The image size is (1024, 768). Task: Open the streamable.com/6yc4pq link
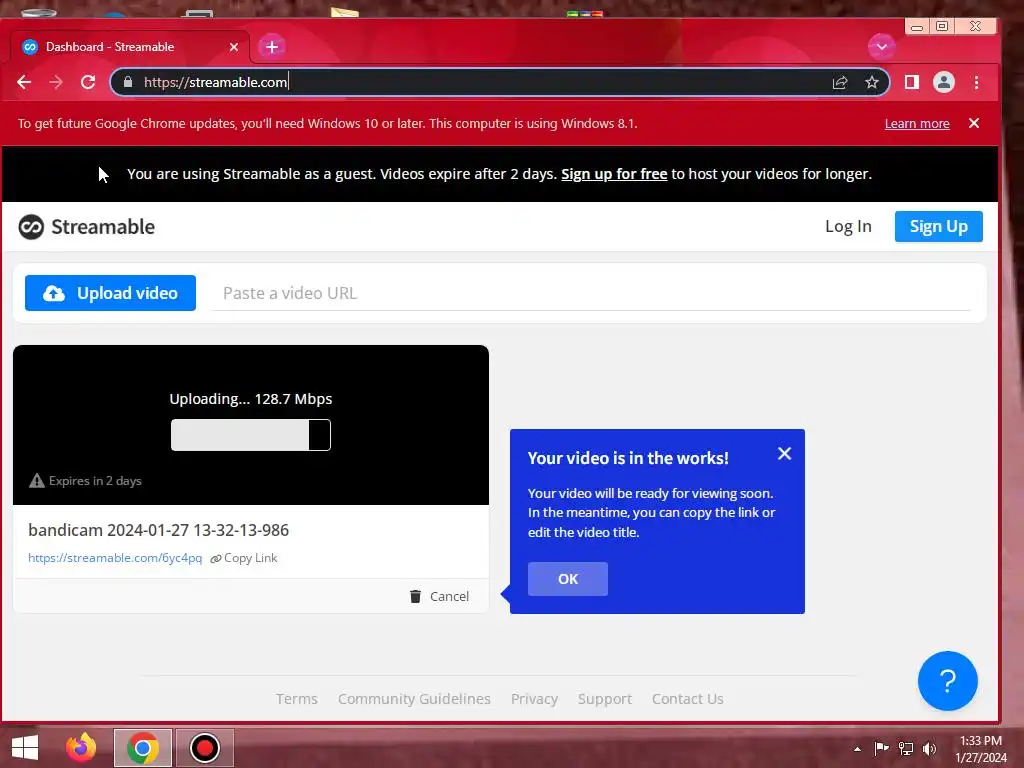[115, 558]
